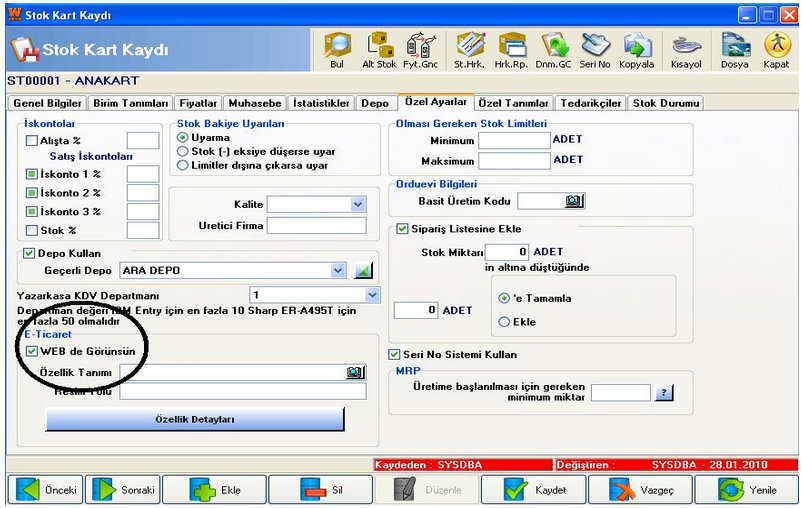
Task: Select the 'e Tamamla radio option
Action: coord(504,298)
